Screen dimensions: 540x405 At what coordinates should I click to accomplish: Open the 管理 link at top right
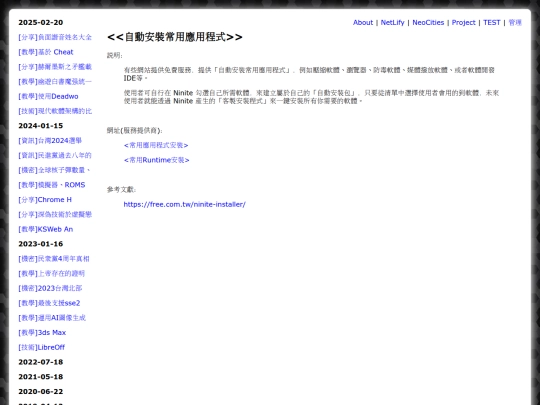515,22
